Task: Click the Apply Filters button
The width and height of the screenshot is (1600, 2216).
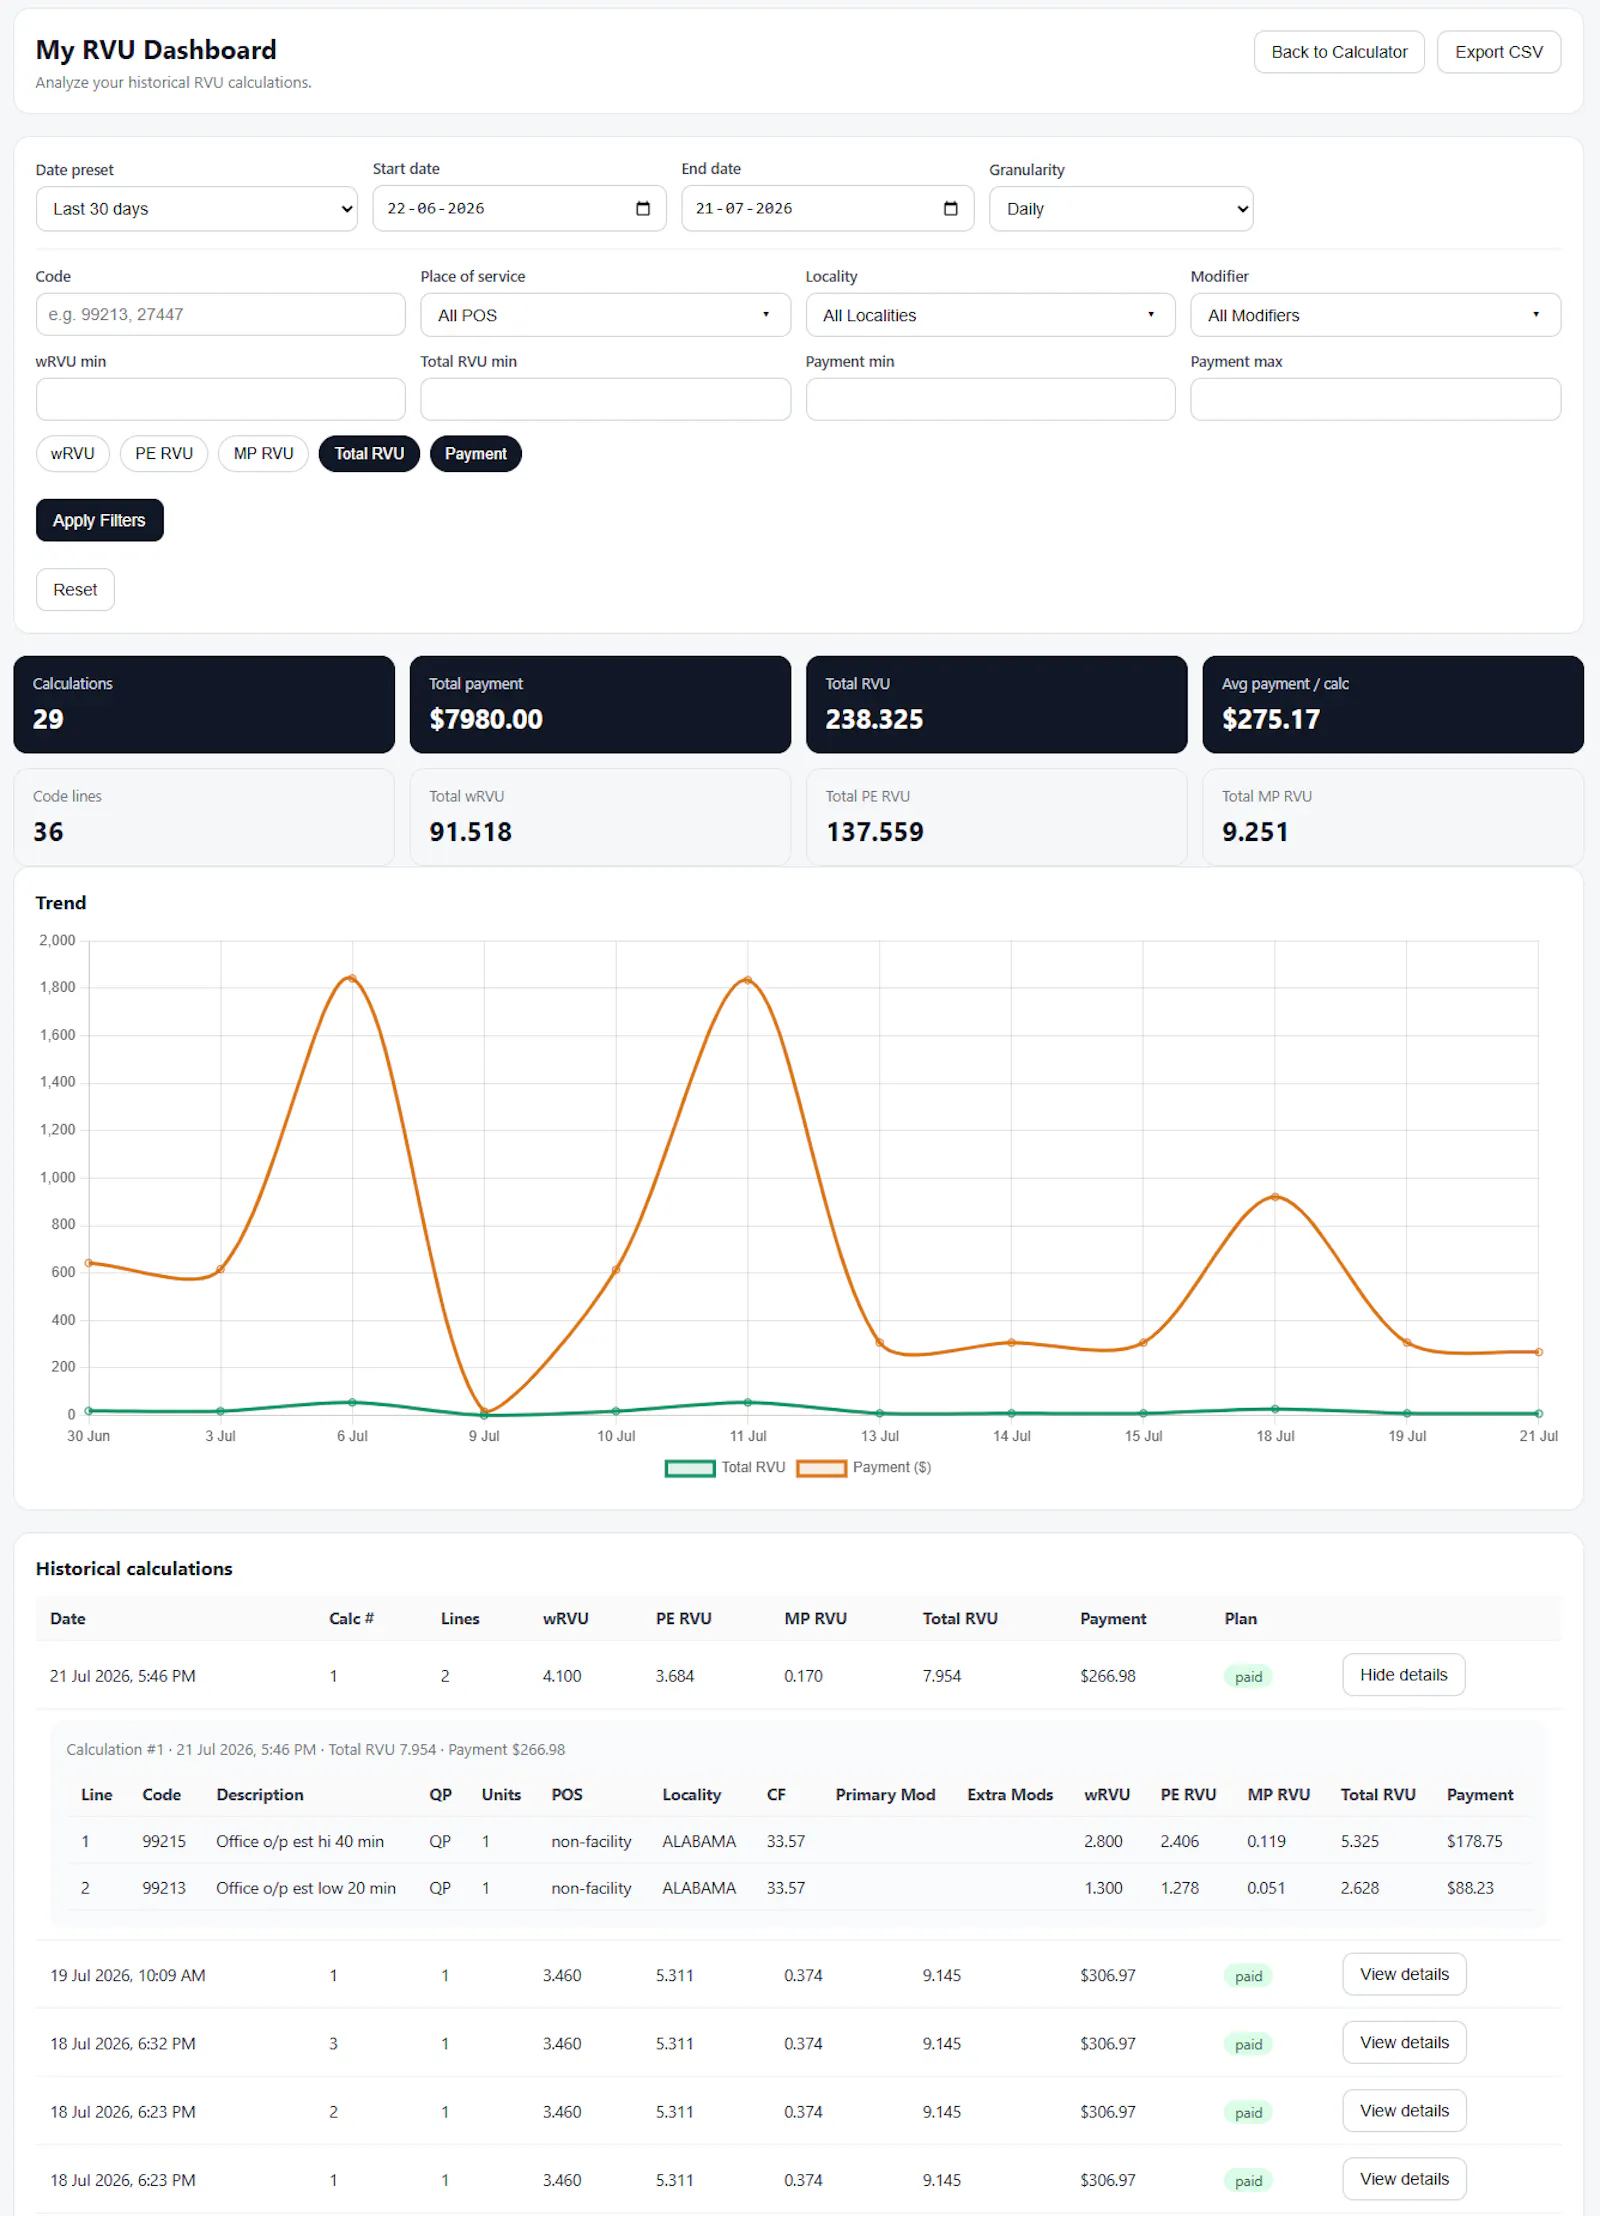Action: click(99, 520)
